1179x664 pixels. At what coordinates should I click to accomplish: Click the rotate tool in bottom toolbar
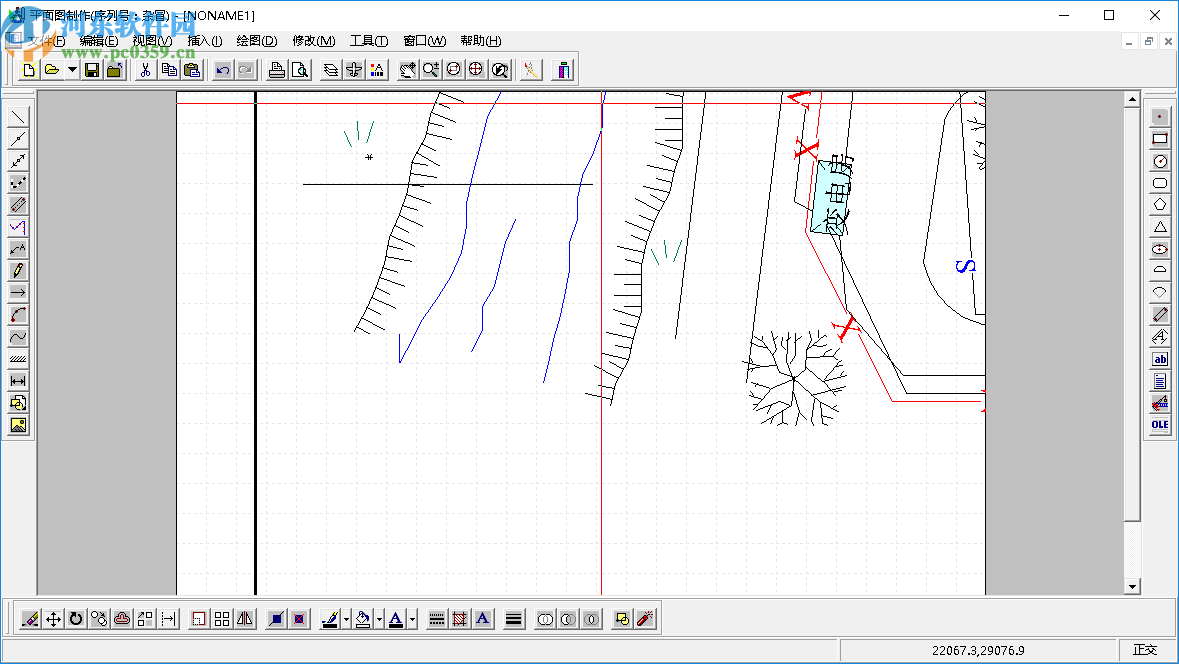pyautogui.click(x=76, y=619)
